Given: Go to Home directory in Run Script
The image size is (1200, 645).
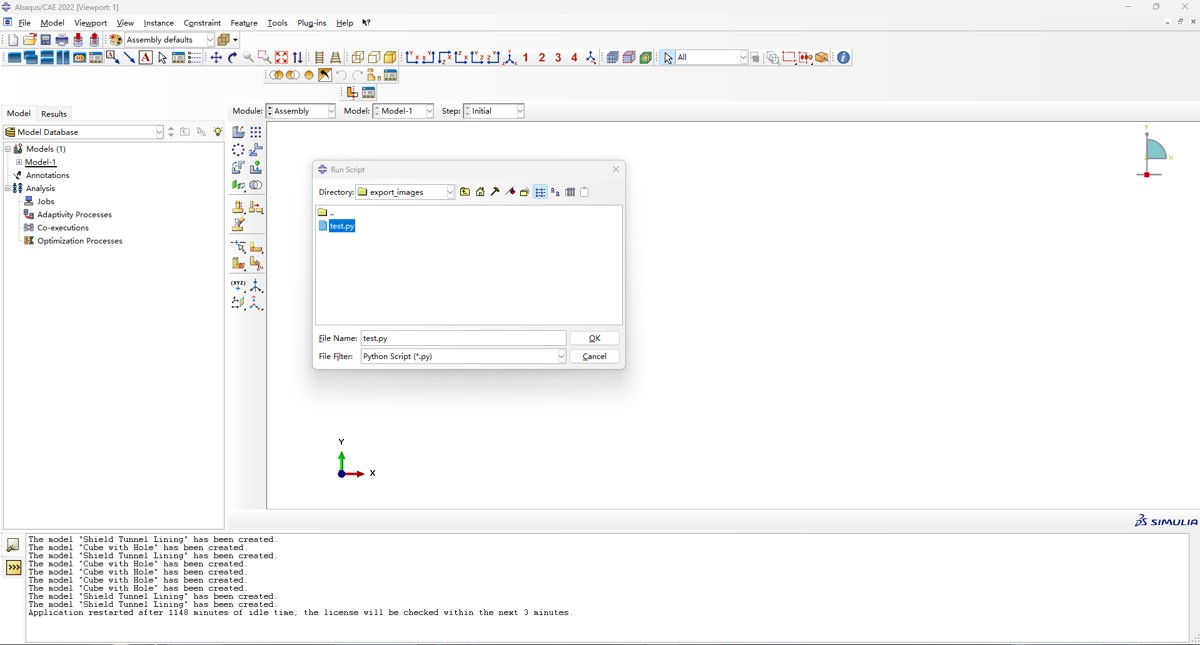Looking at the screenshot, I should pyautogui.click(x=480, y=192).
